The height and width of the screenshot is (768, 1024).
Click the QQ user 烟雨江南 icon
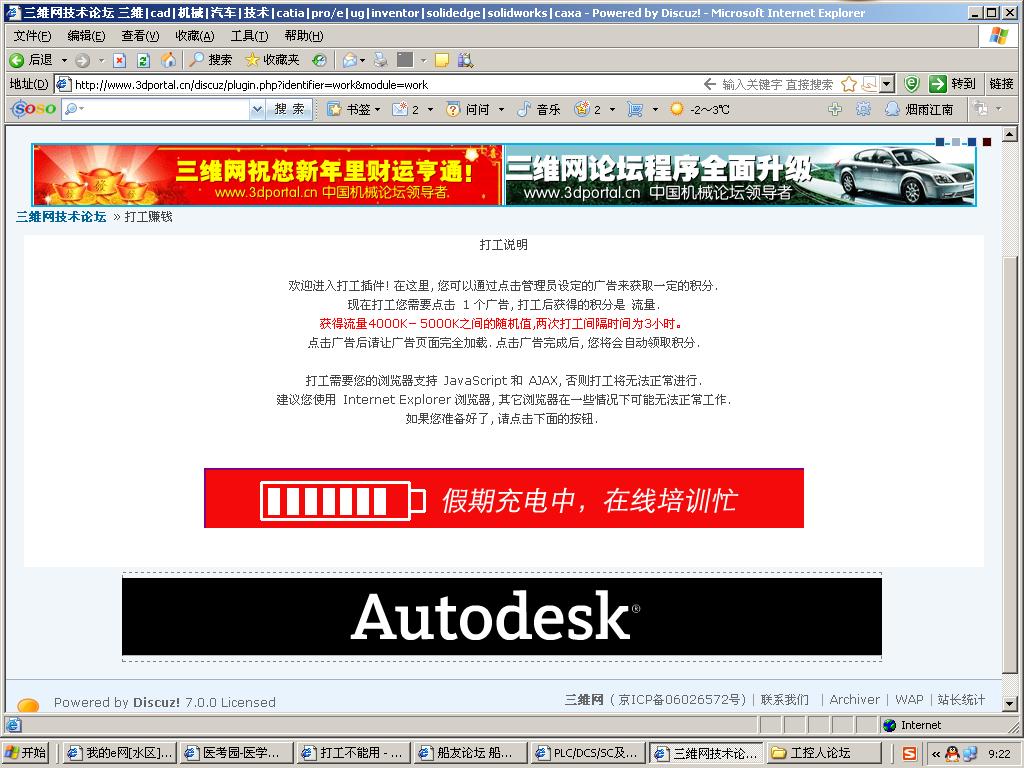(892, 109)
